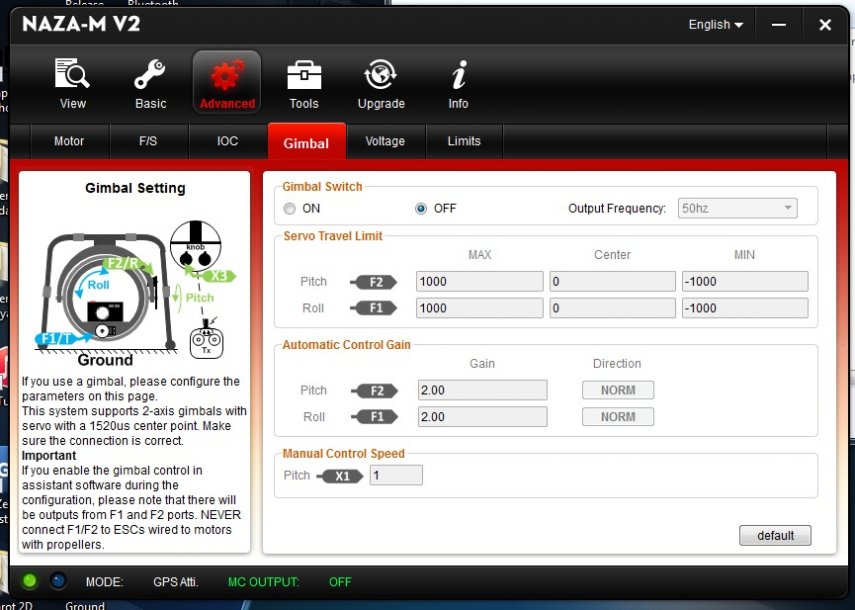This screenshot has width=855, height=610.
Task: Click F2 port badge in Automatic Control Gain
Action: click(375, 390)
